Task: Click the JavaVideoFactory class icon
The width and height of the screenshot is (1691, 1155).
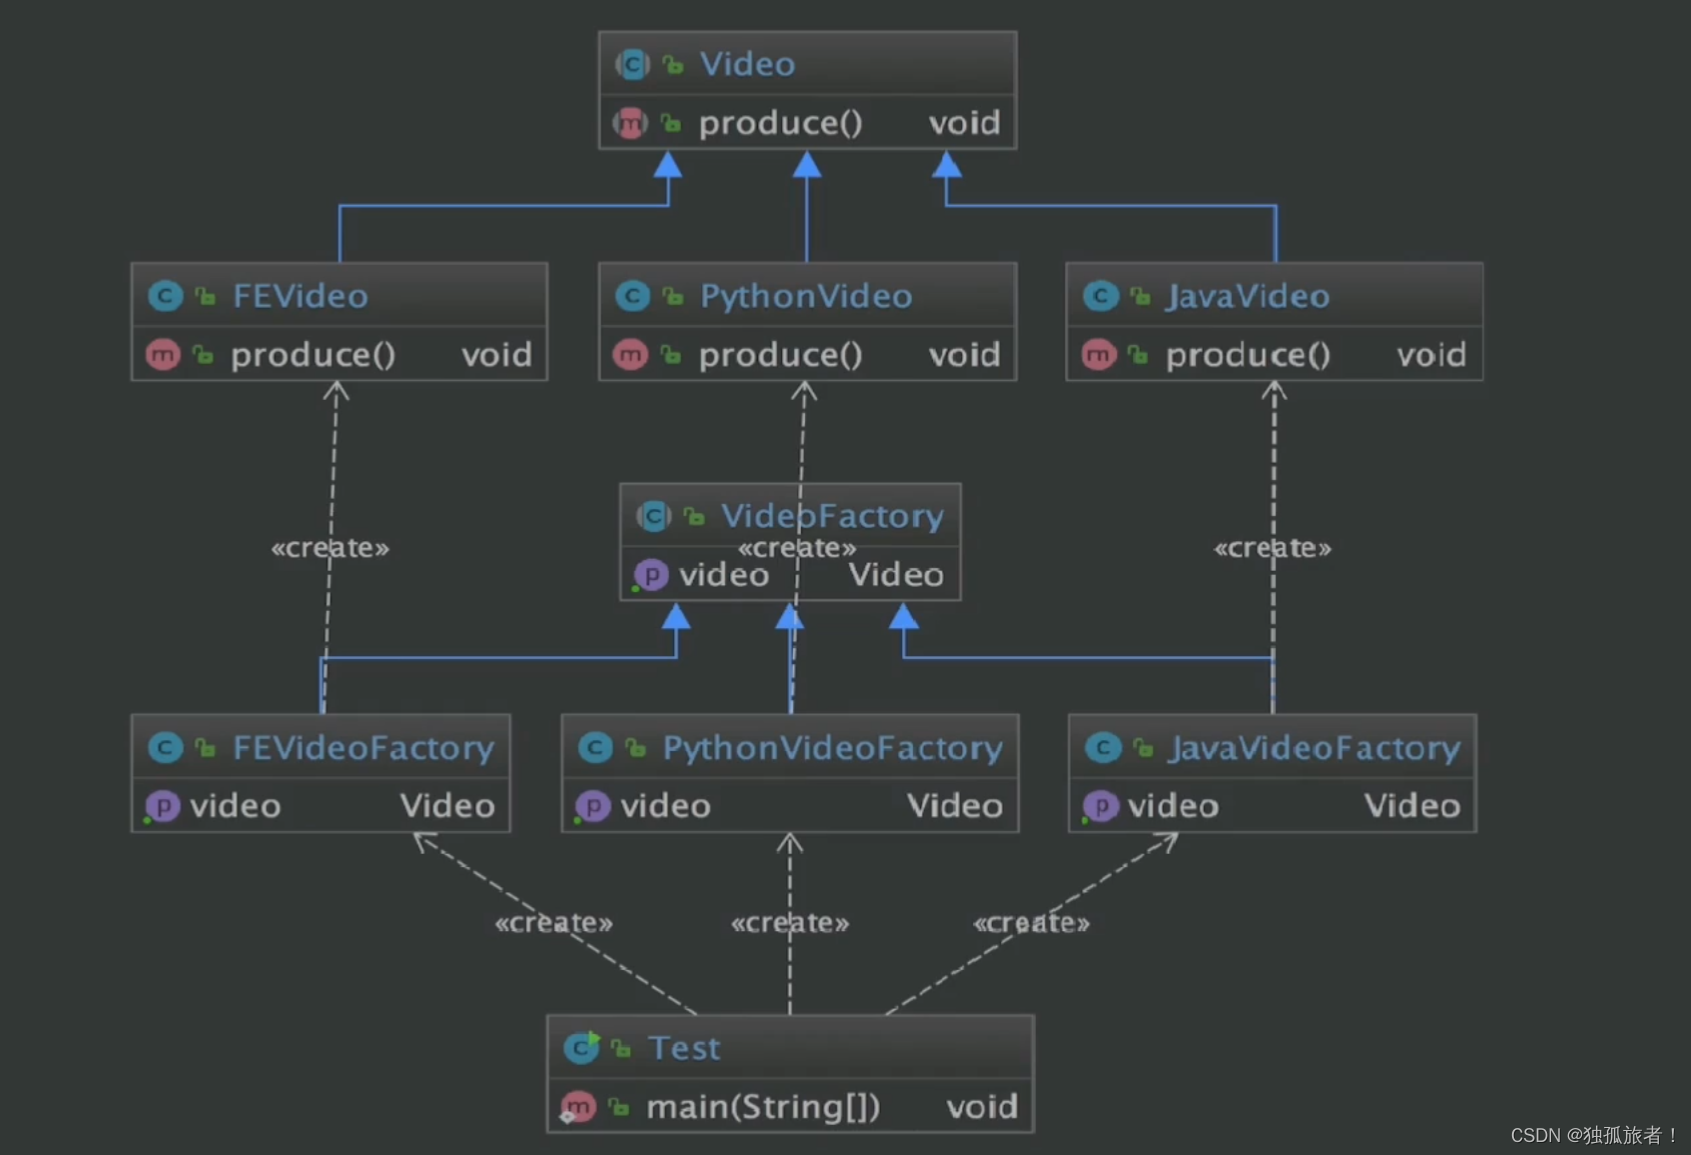Action: [1103, 747]
